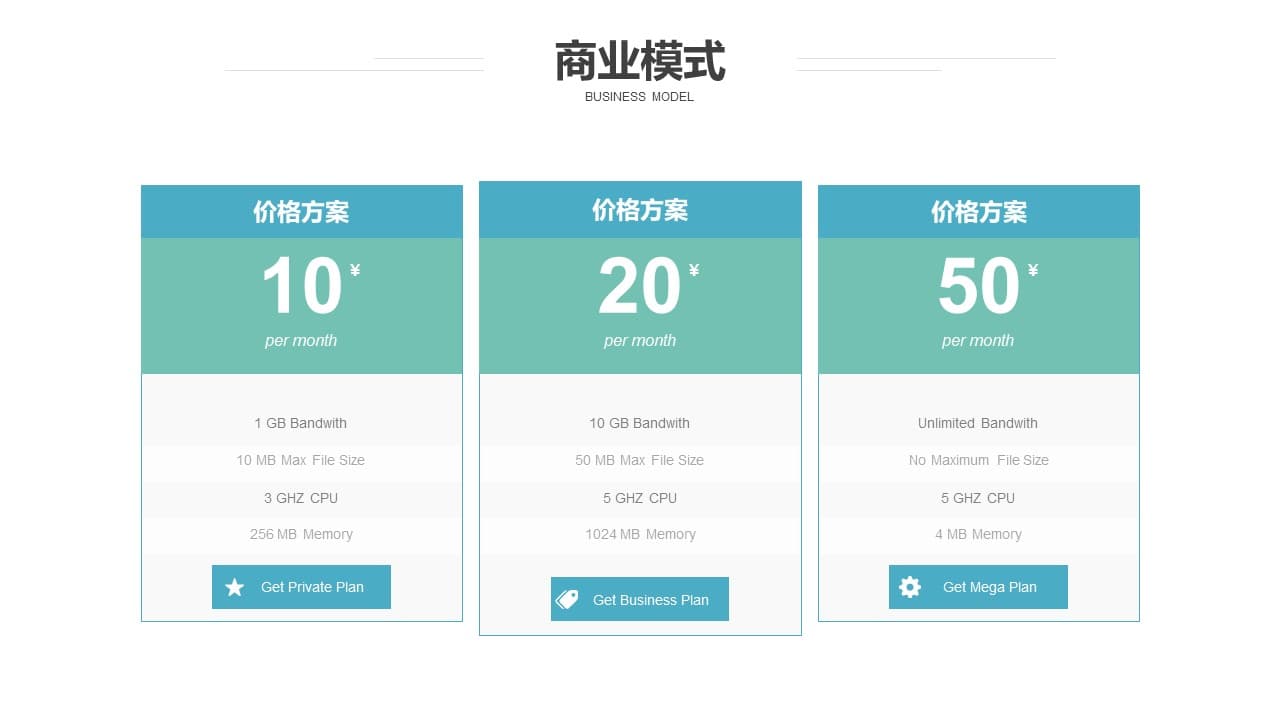Click the 价格方案 header of the 50¥ plan

pyautogui.click(x=979, y=212)
